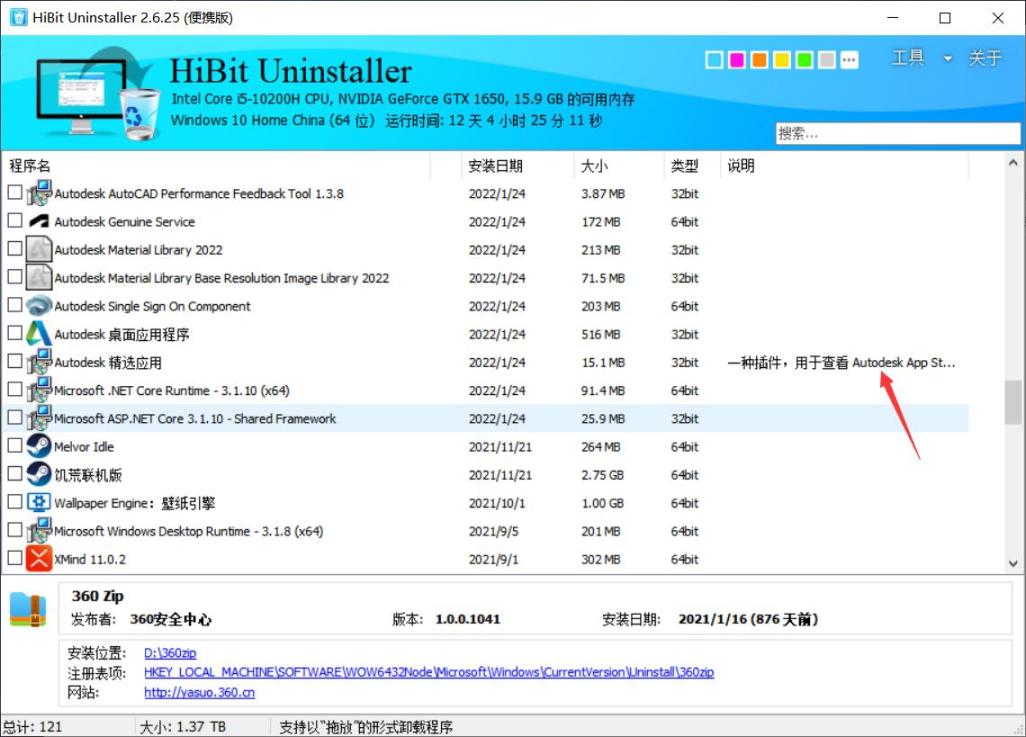
Task: Select the Microsoft ASP.NET Core 3.1.10 row
Action: coord(486,418)
